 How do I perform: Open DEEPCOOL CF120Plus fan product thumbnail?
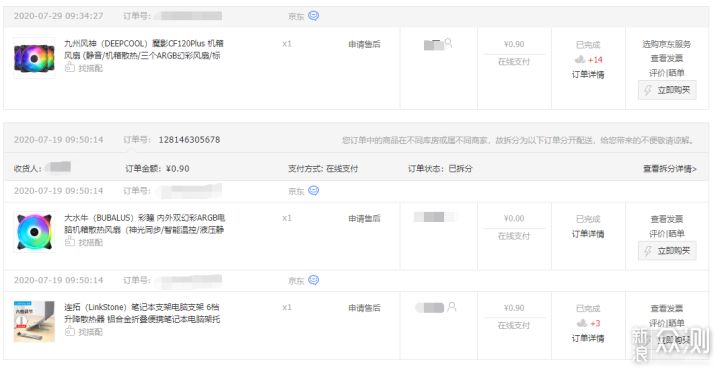[x=34, y=58]
